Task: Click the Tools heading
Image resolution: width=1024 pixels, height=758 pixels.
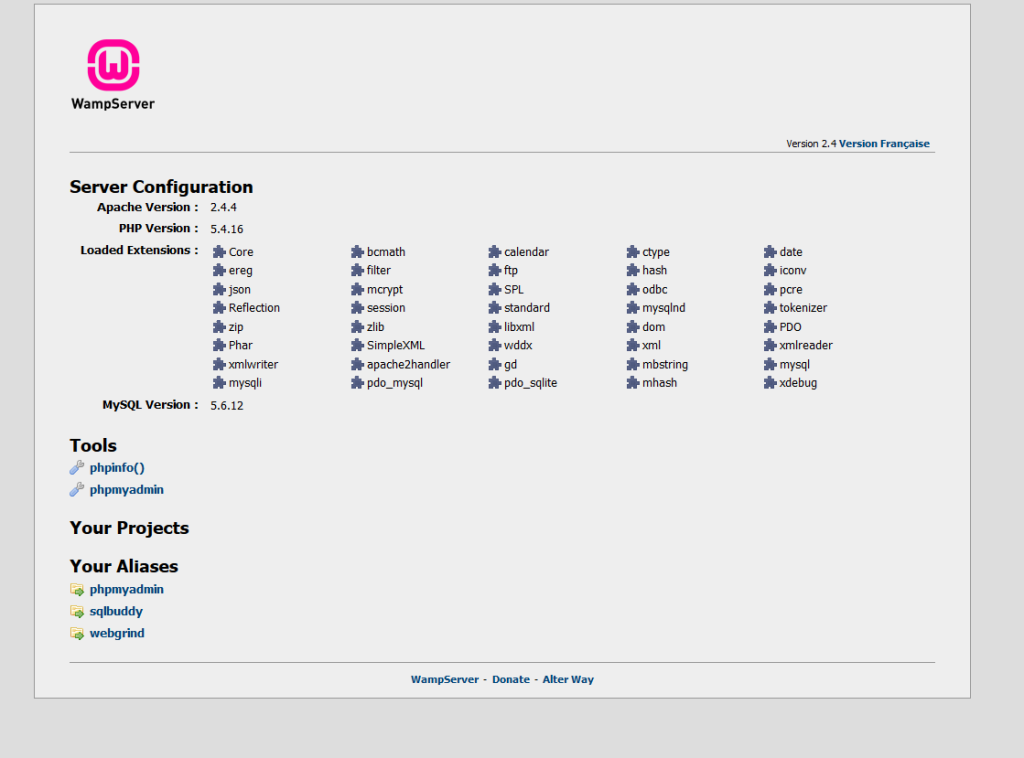Action: 93,445
